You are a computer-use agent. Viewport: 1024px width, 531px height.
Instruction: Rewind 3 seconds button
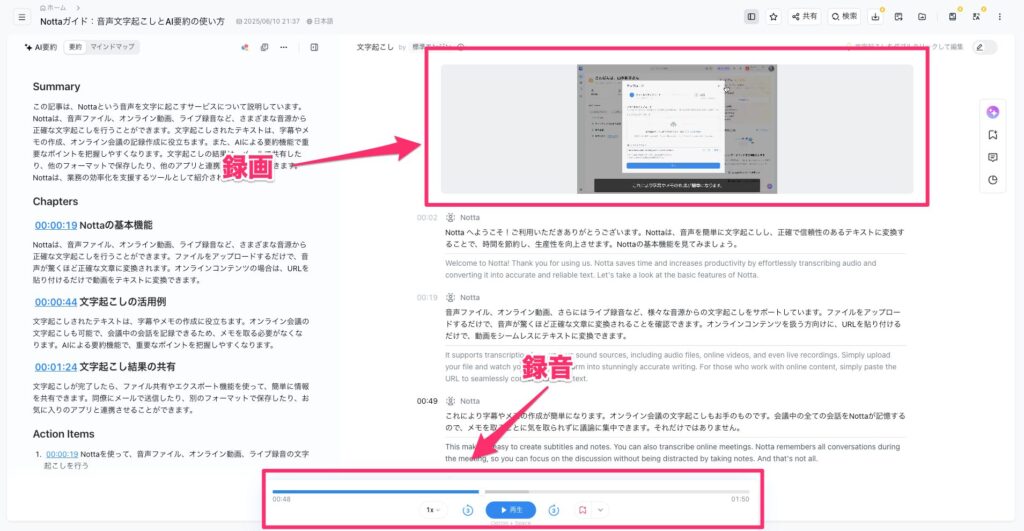468,510
